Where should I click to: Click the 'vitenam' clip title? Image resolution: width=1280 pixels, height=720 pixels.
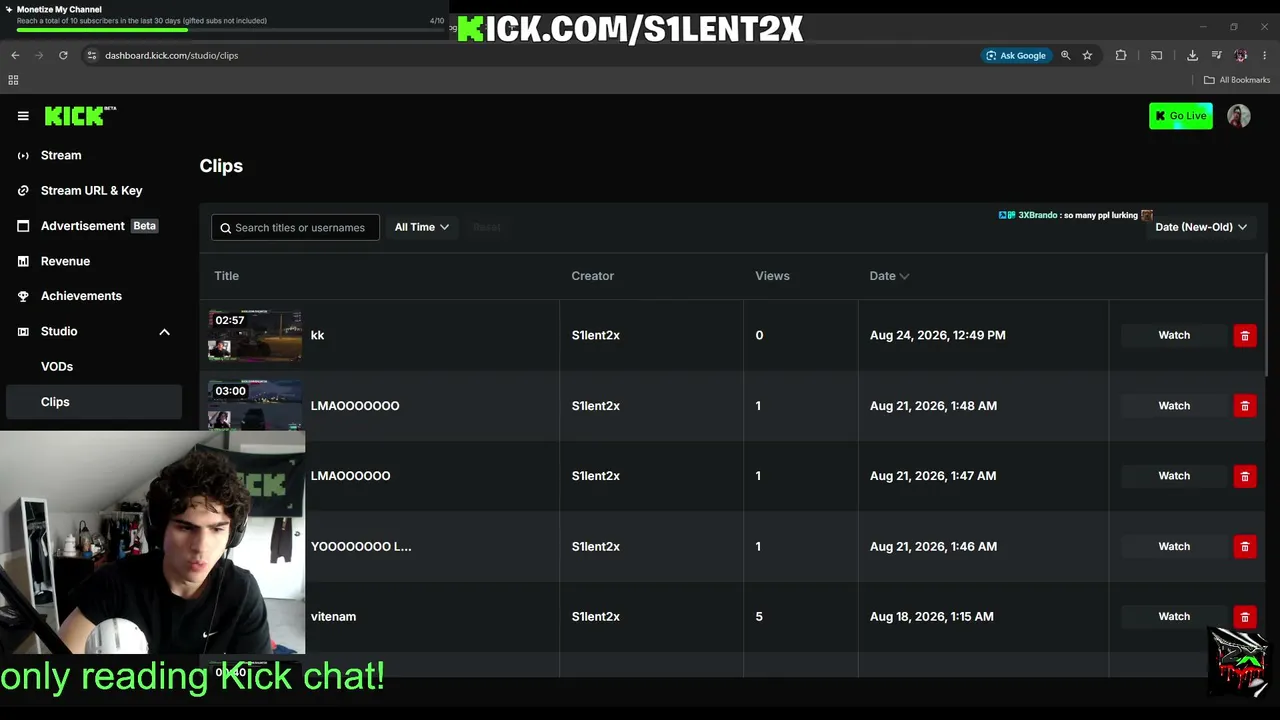333,617
